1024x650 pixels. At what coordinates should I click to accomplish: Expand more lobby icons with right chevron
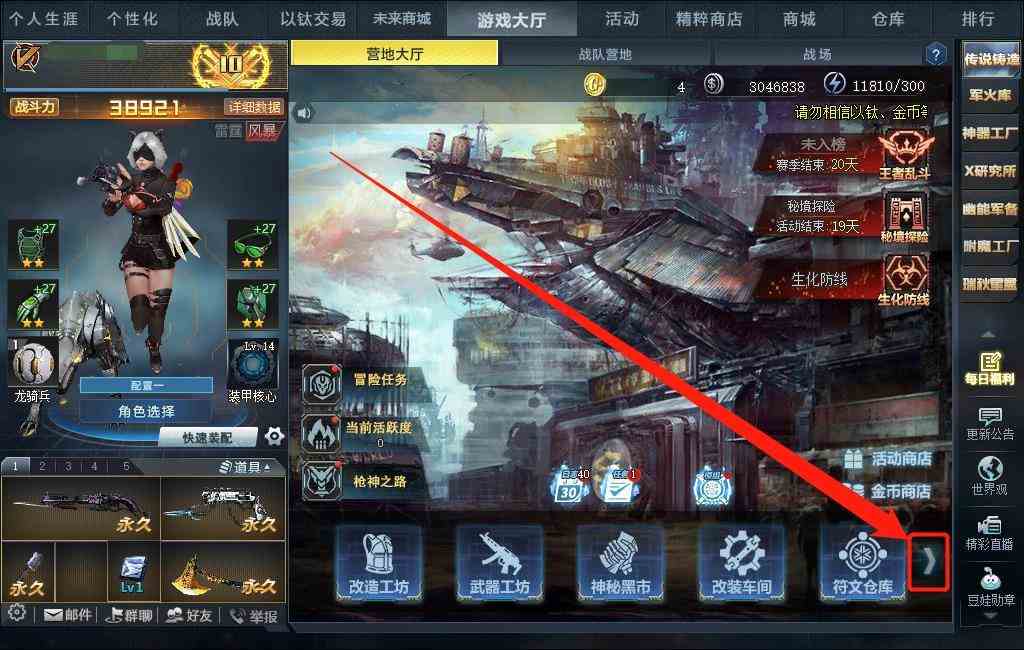[x=928, y=561]
